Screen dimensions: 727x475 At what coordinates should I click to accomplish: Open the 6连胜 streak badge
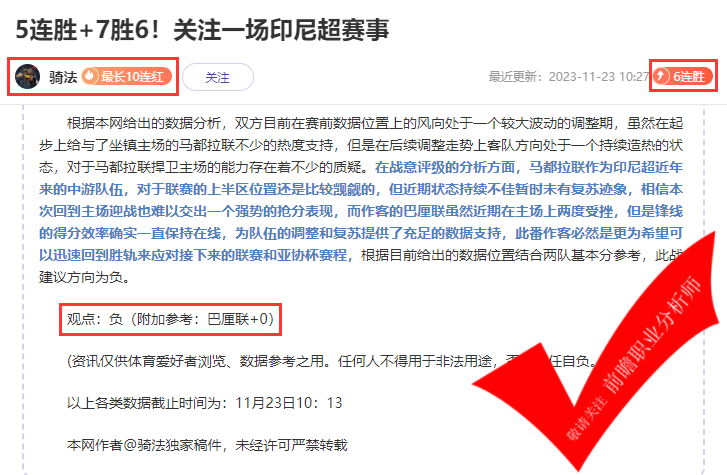pyautogui.click(x=682, y=76)
